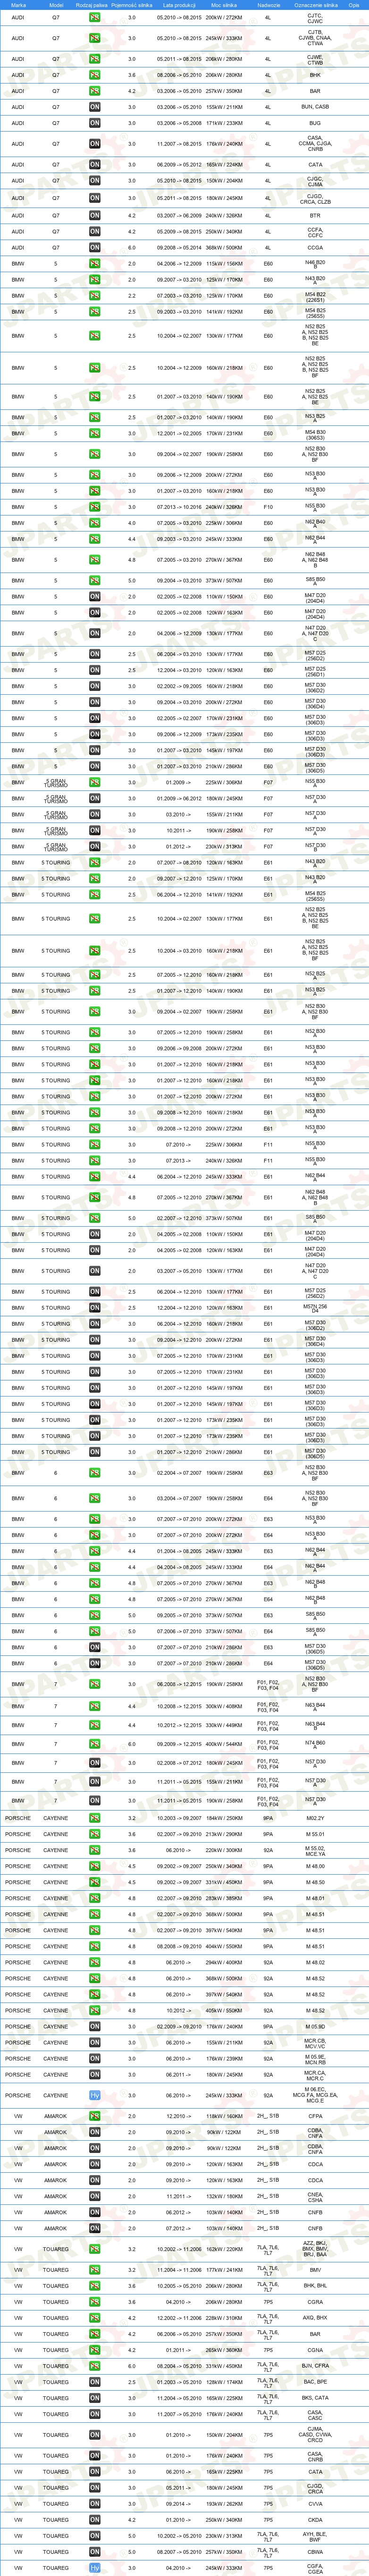Select ON icon in Amarok CNEA, CSHA row
The image size is (369, 2576).
(x=95, y=2196)
